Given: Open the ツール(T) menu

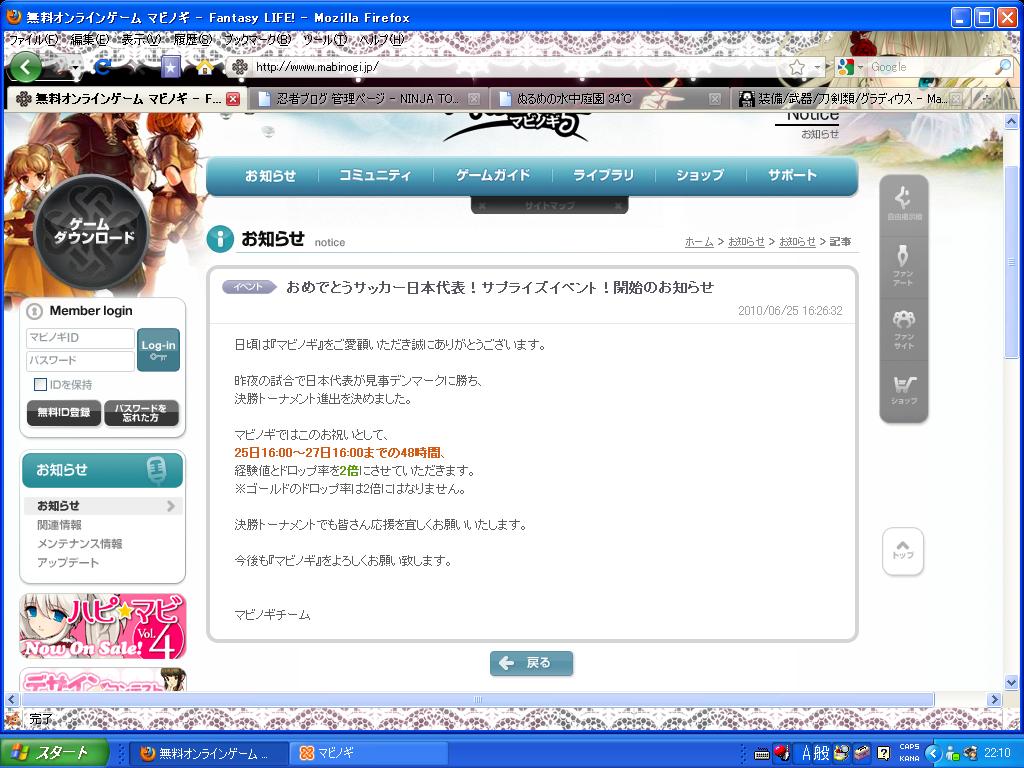Looking at the screenshot, I should pyautogui.click(x=325, y=39).
